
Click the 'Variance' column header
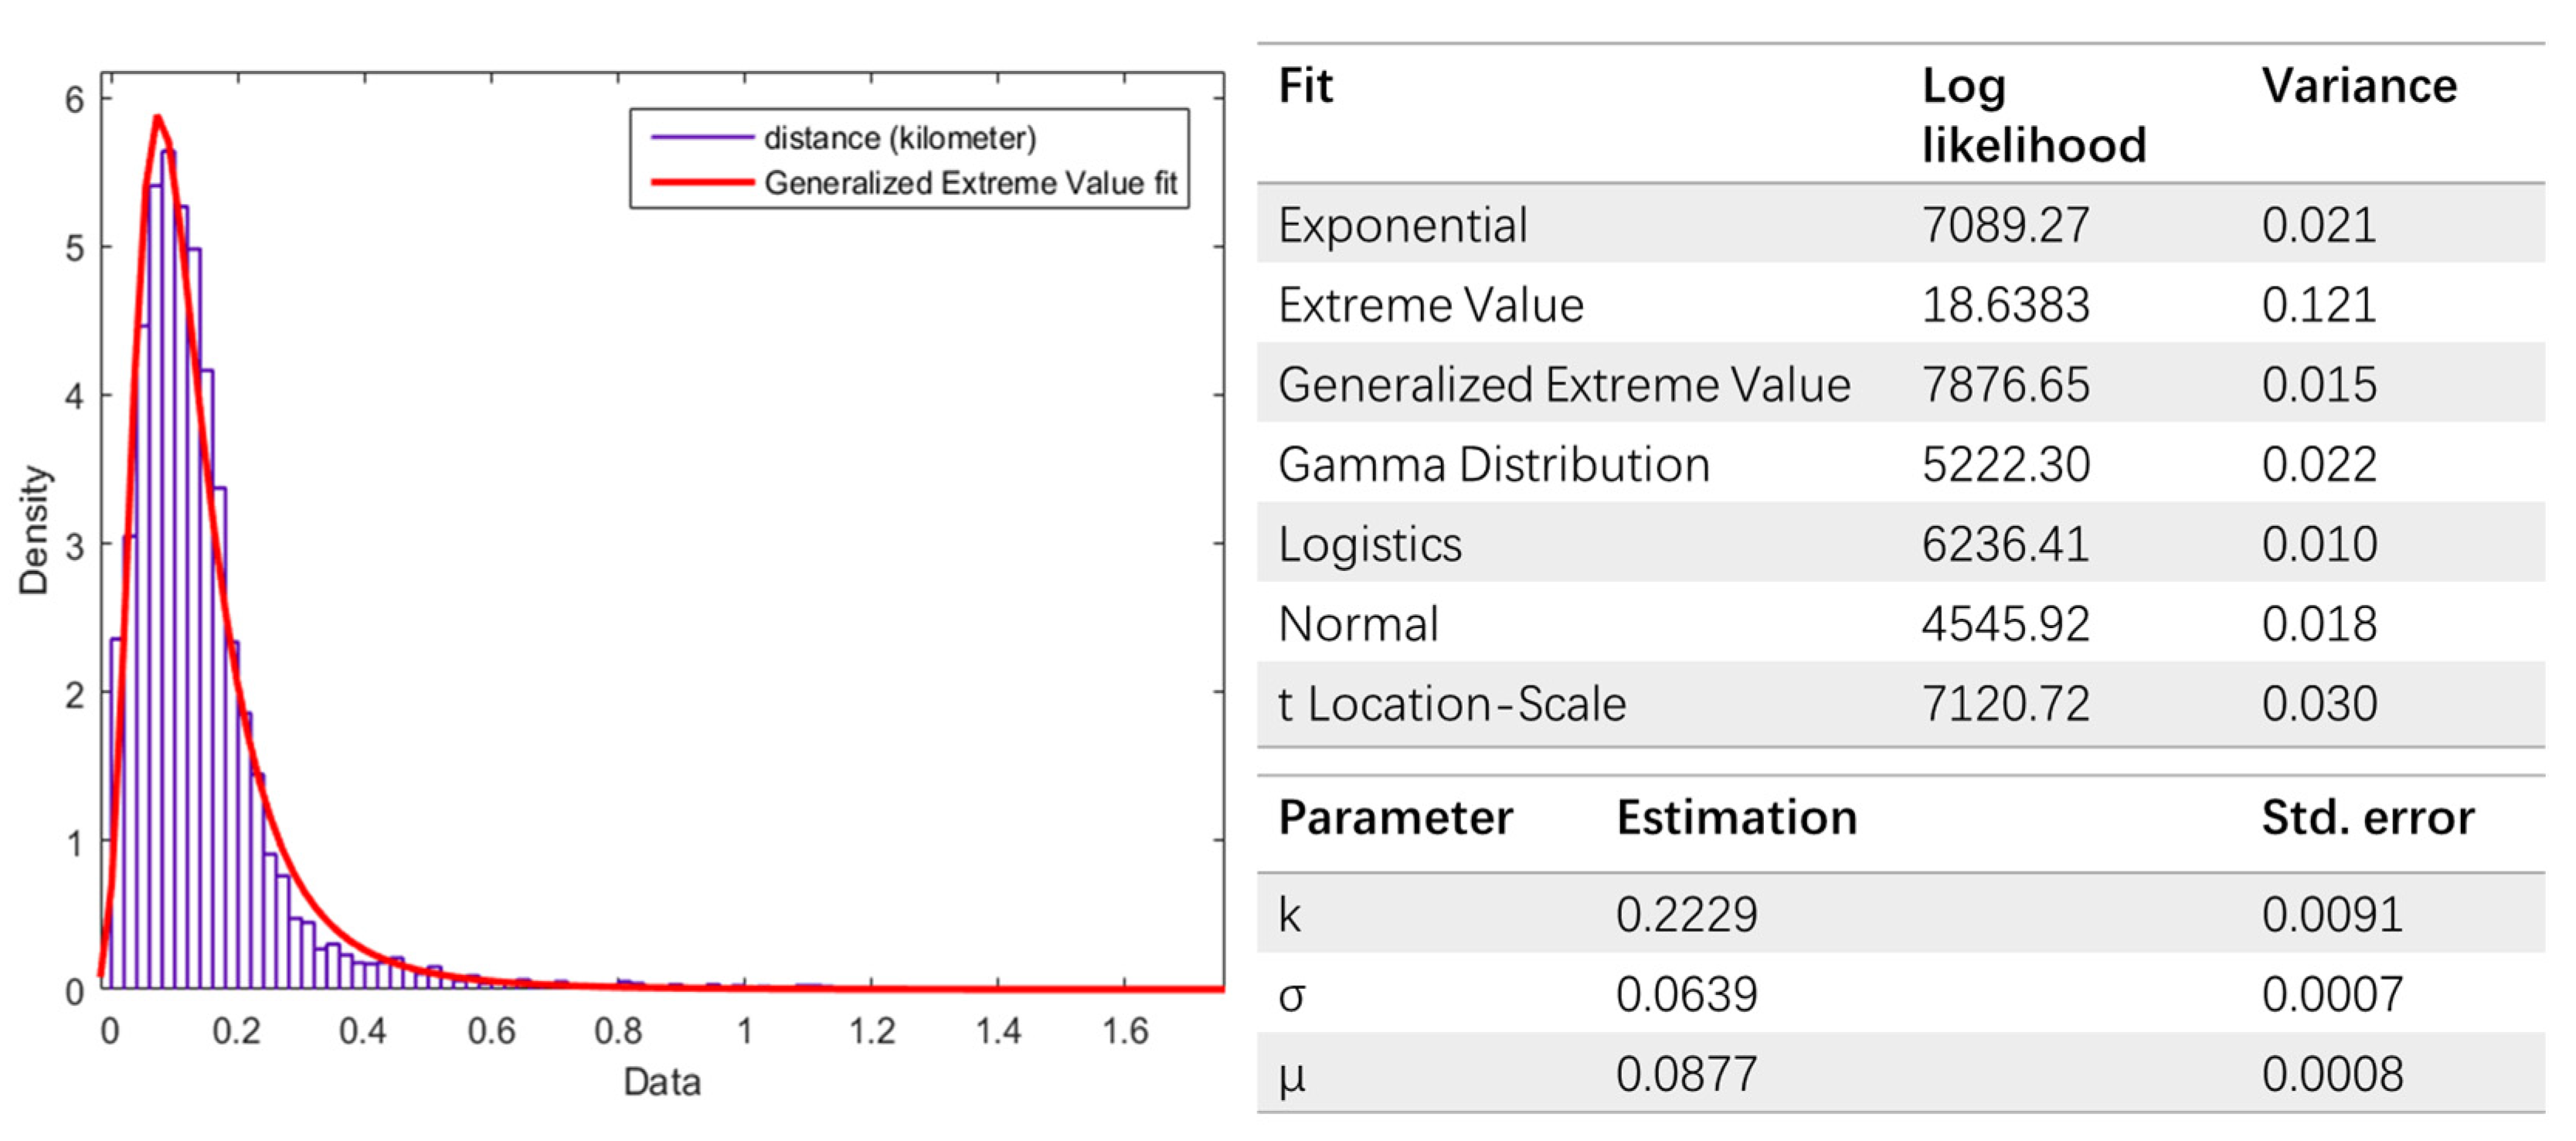coord(2358,86)
